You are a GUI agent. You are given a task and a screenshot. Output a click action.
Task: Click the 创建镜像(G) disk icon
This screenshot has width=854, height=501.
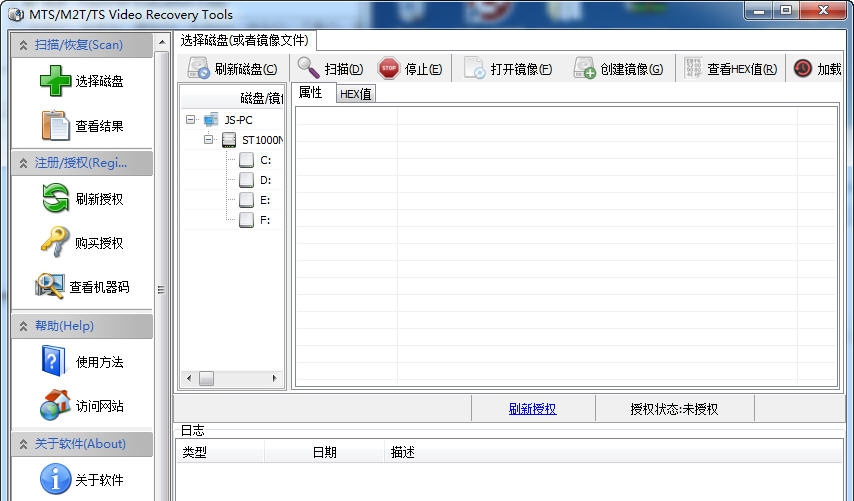coord(584,69)
